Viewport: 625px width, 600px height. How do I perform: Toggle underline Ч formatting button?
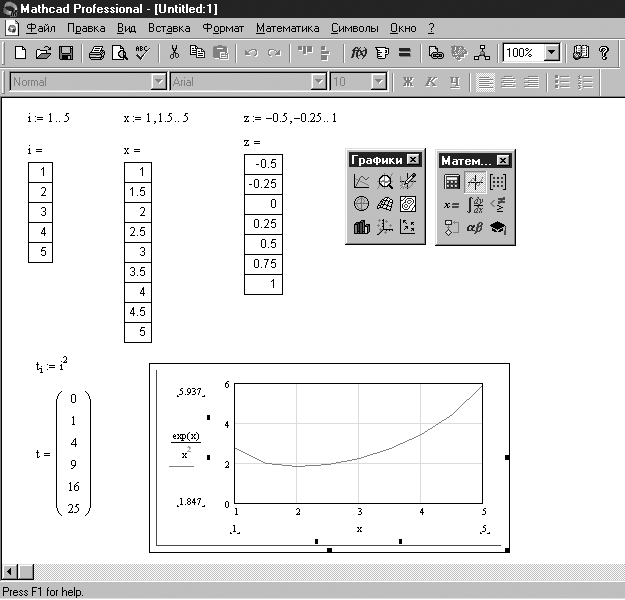point(454,82)
